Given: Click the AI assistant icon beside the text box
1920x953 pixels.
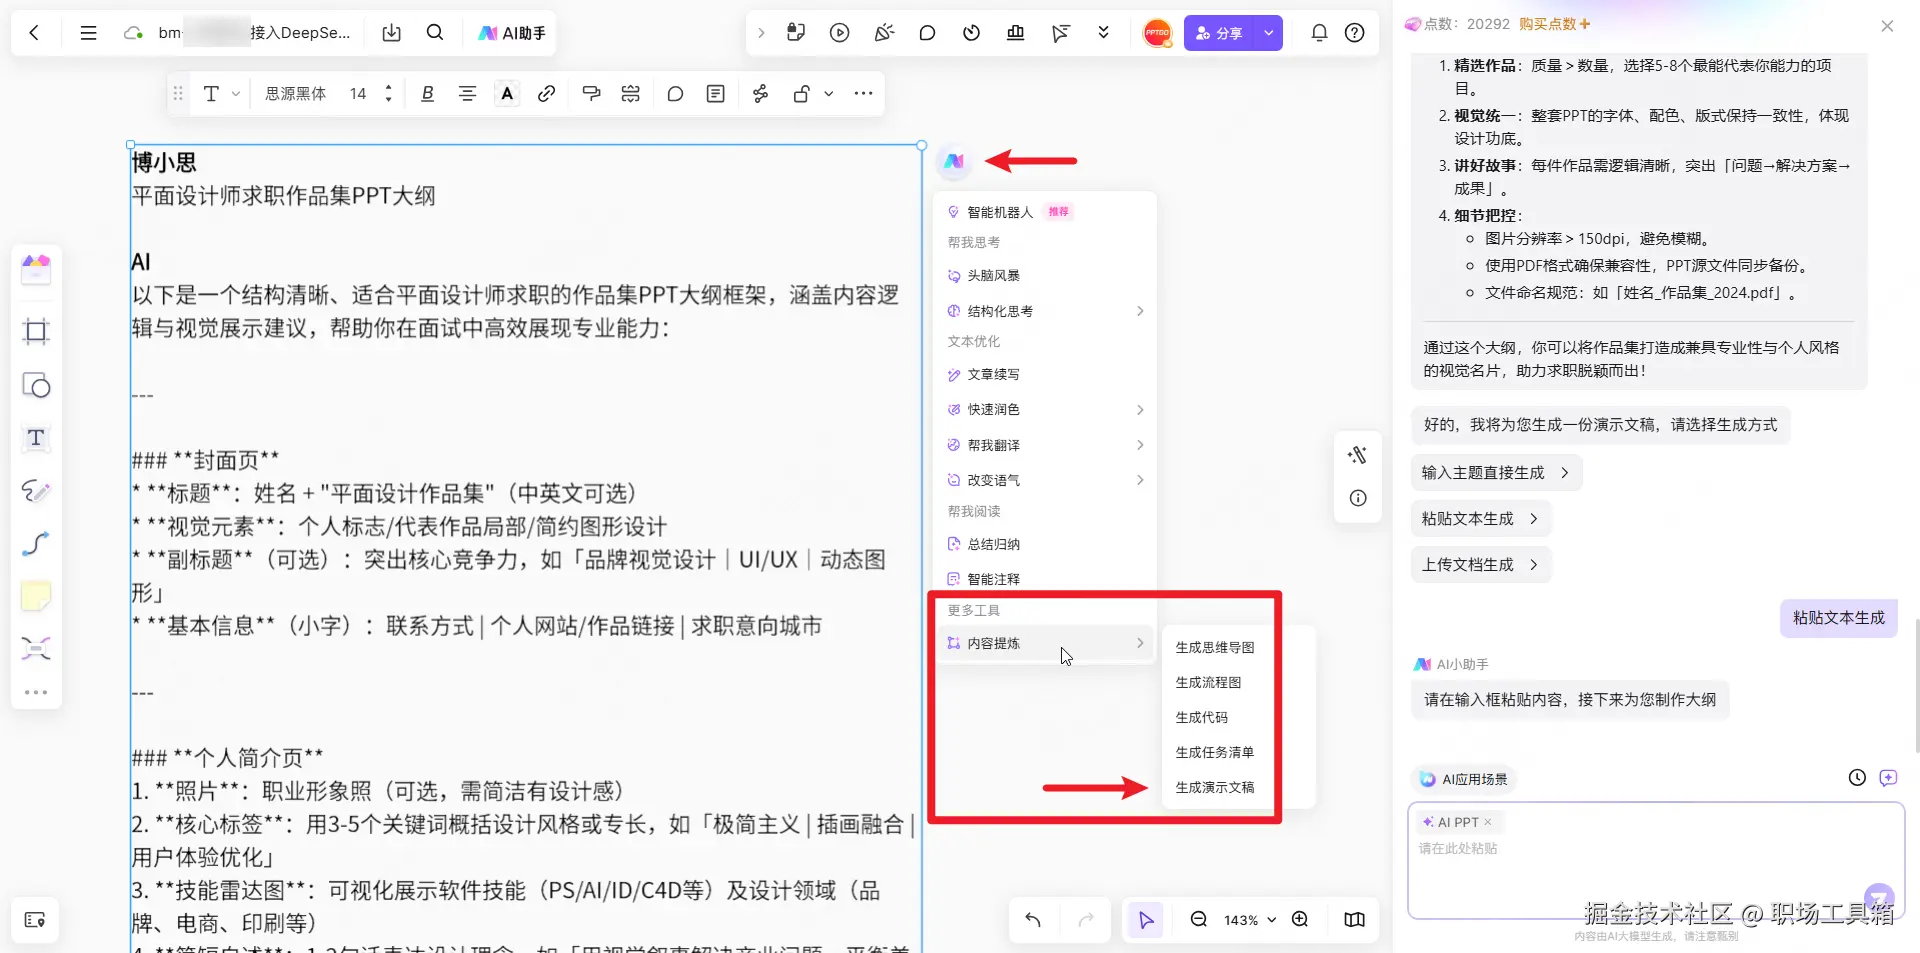Looking at the screenshot, I should [954, 161].
